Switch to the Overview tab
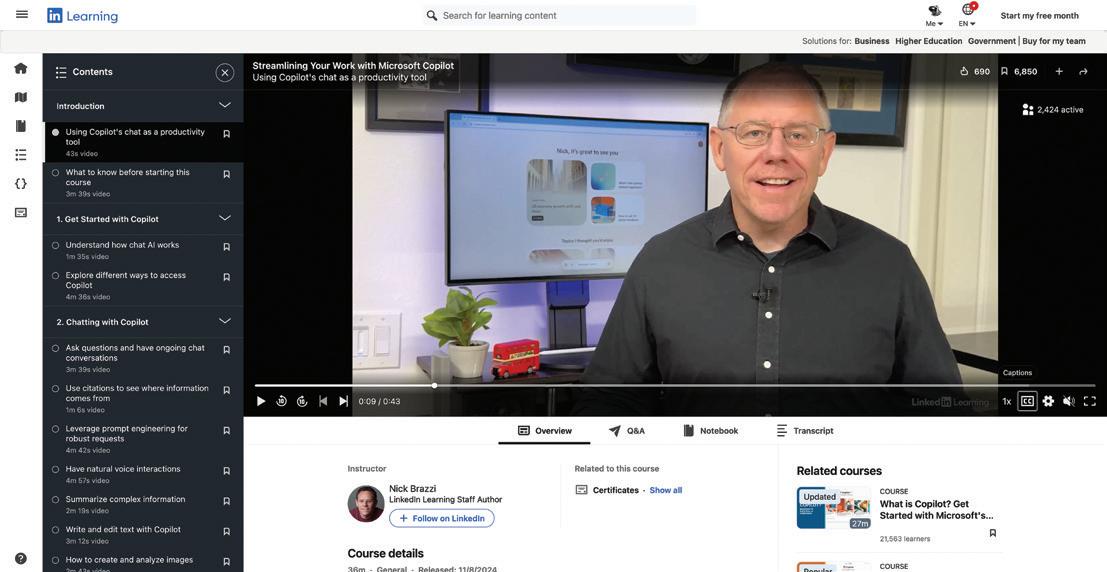Viewport: 1107px width, 572px height. point(544,431)
